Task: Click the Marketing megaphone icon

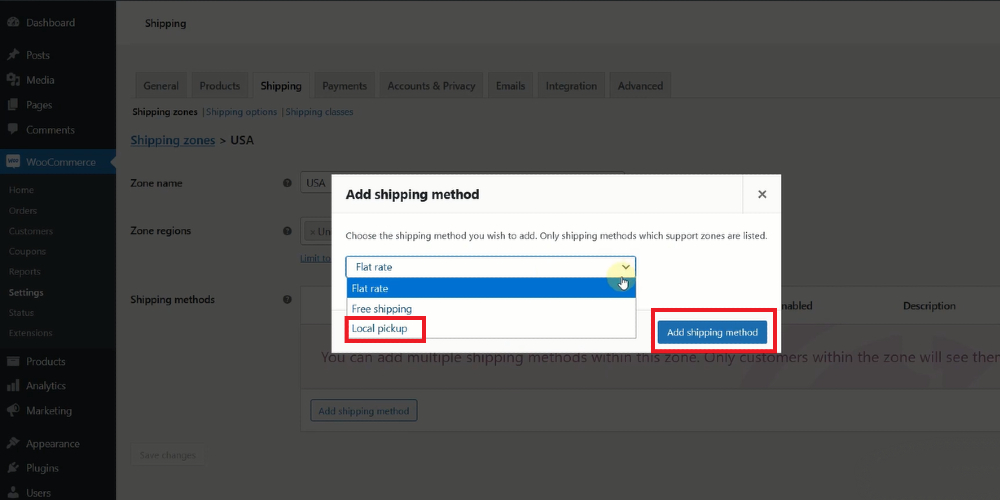Action: 13,411
